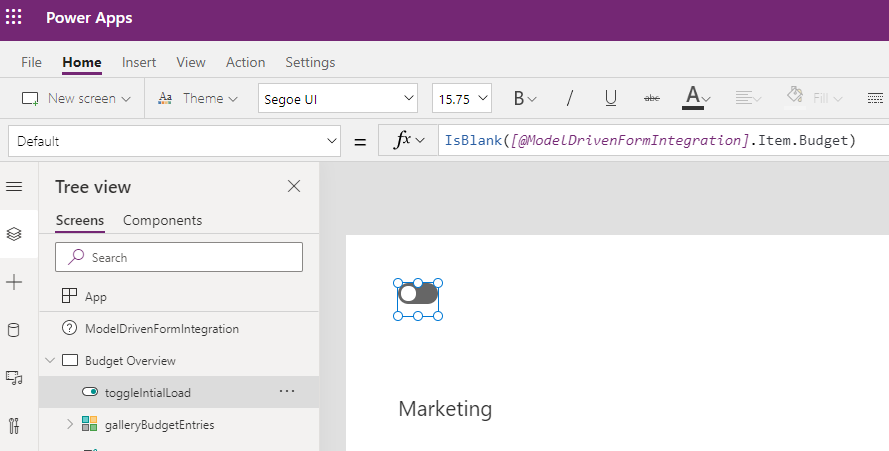Select the Screens tab in Tree view
Viewport: 889px width, 451px height.
point(80,221)
